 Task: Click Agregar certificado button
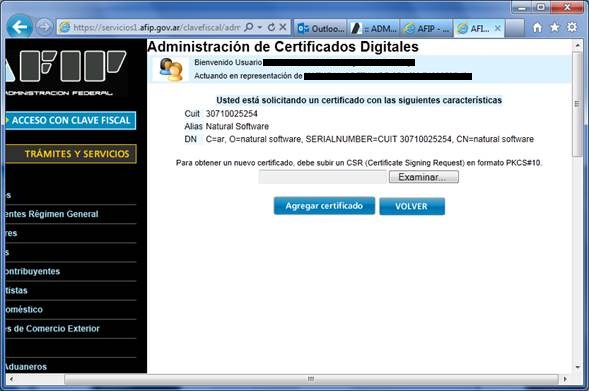[324, 206]
